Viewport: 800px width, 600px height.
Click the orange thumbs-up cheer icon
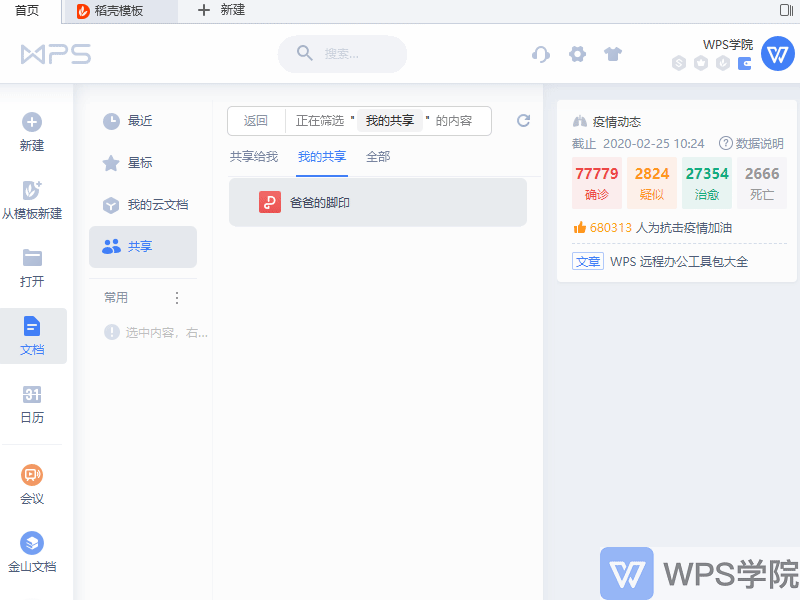(580, 228)
